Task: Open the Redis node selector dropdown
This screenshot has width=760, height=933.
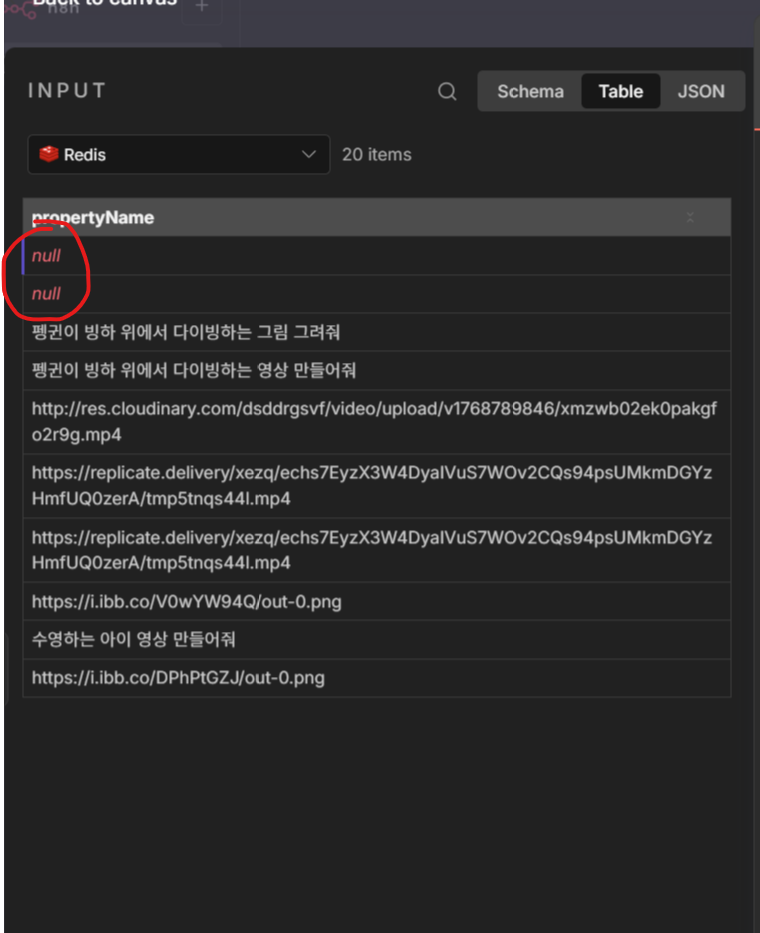Action: coord(179,155)
